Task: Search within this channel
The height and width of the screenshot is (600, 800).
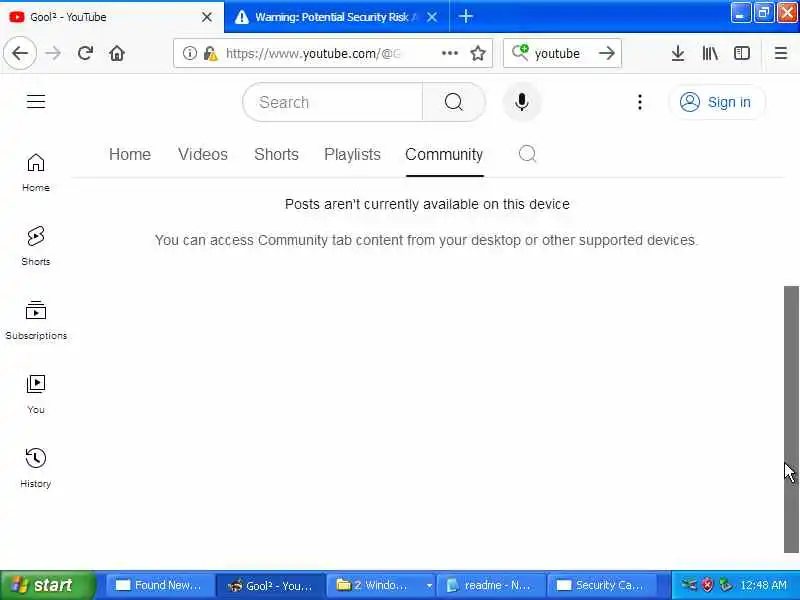Action: 527,154
